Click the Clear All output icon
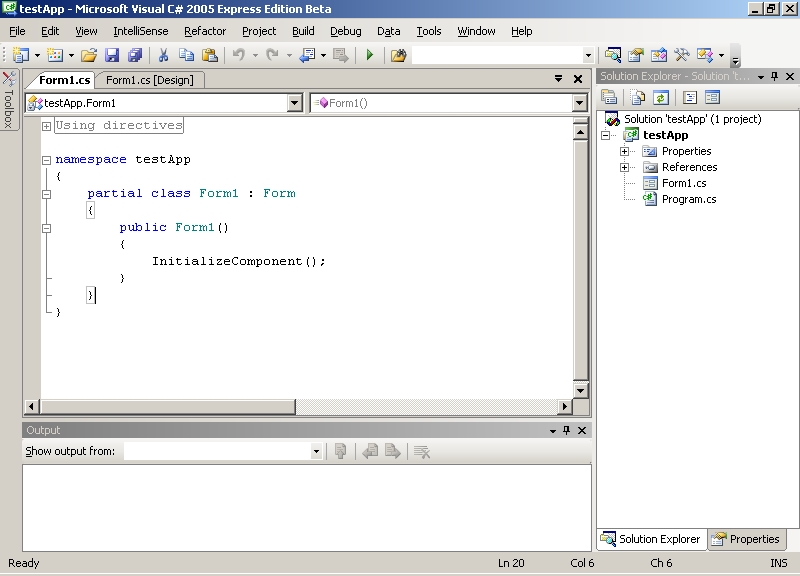Screen dimensions: 800x576 click(422, 452)
